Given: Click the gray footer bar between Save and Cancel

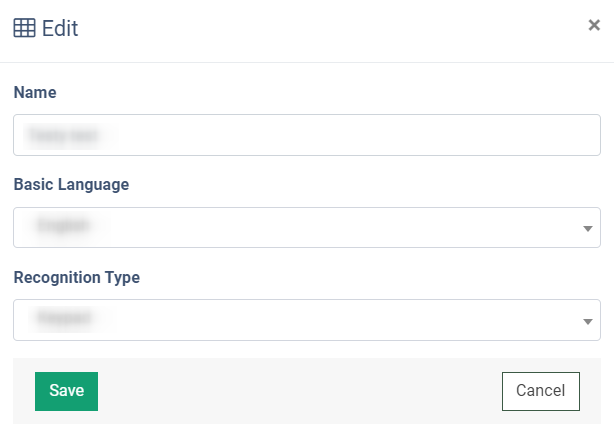Looking at the screenshot, I should click(300, 391).
